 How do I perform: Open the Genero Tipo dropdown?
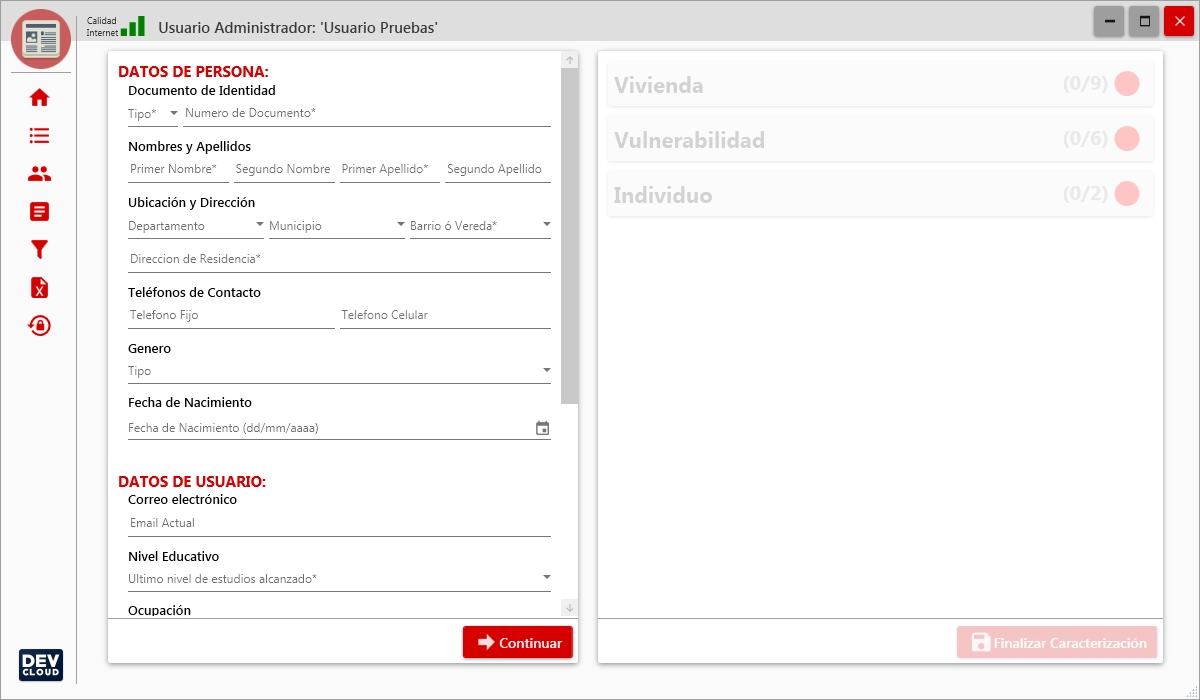(x=339, y=371)
